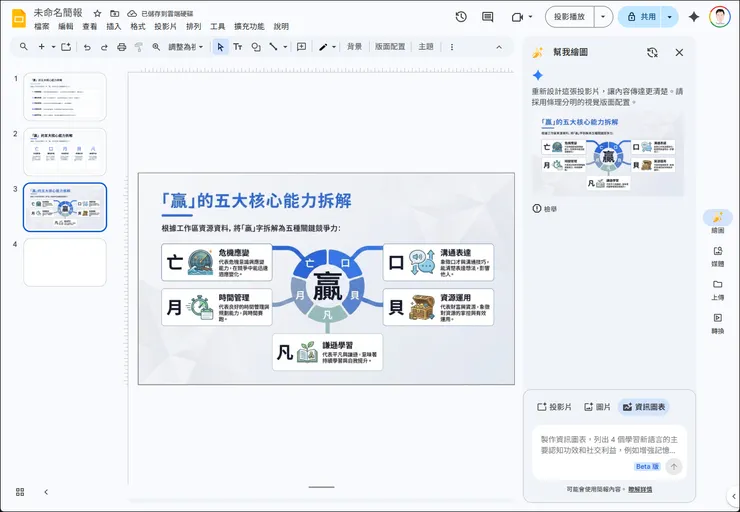Open the 排列 menu
The height and width of the screenshot is (512, 740).
(x=193, y=26)
